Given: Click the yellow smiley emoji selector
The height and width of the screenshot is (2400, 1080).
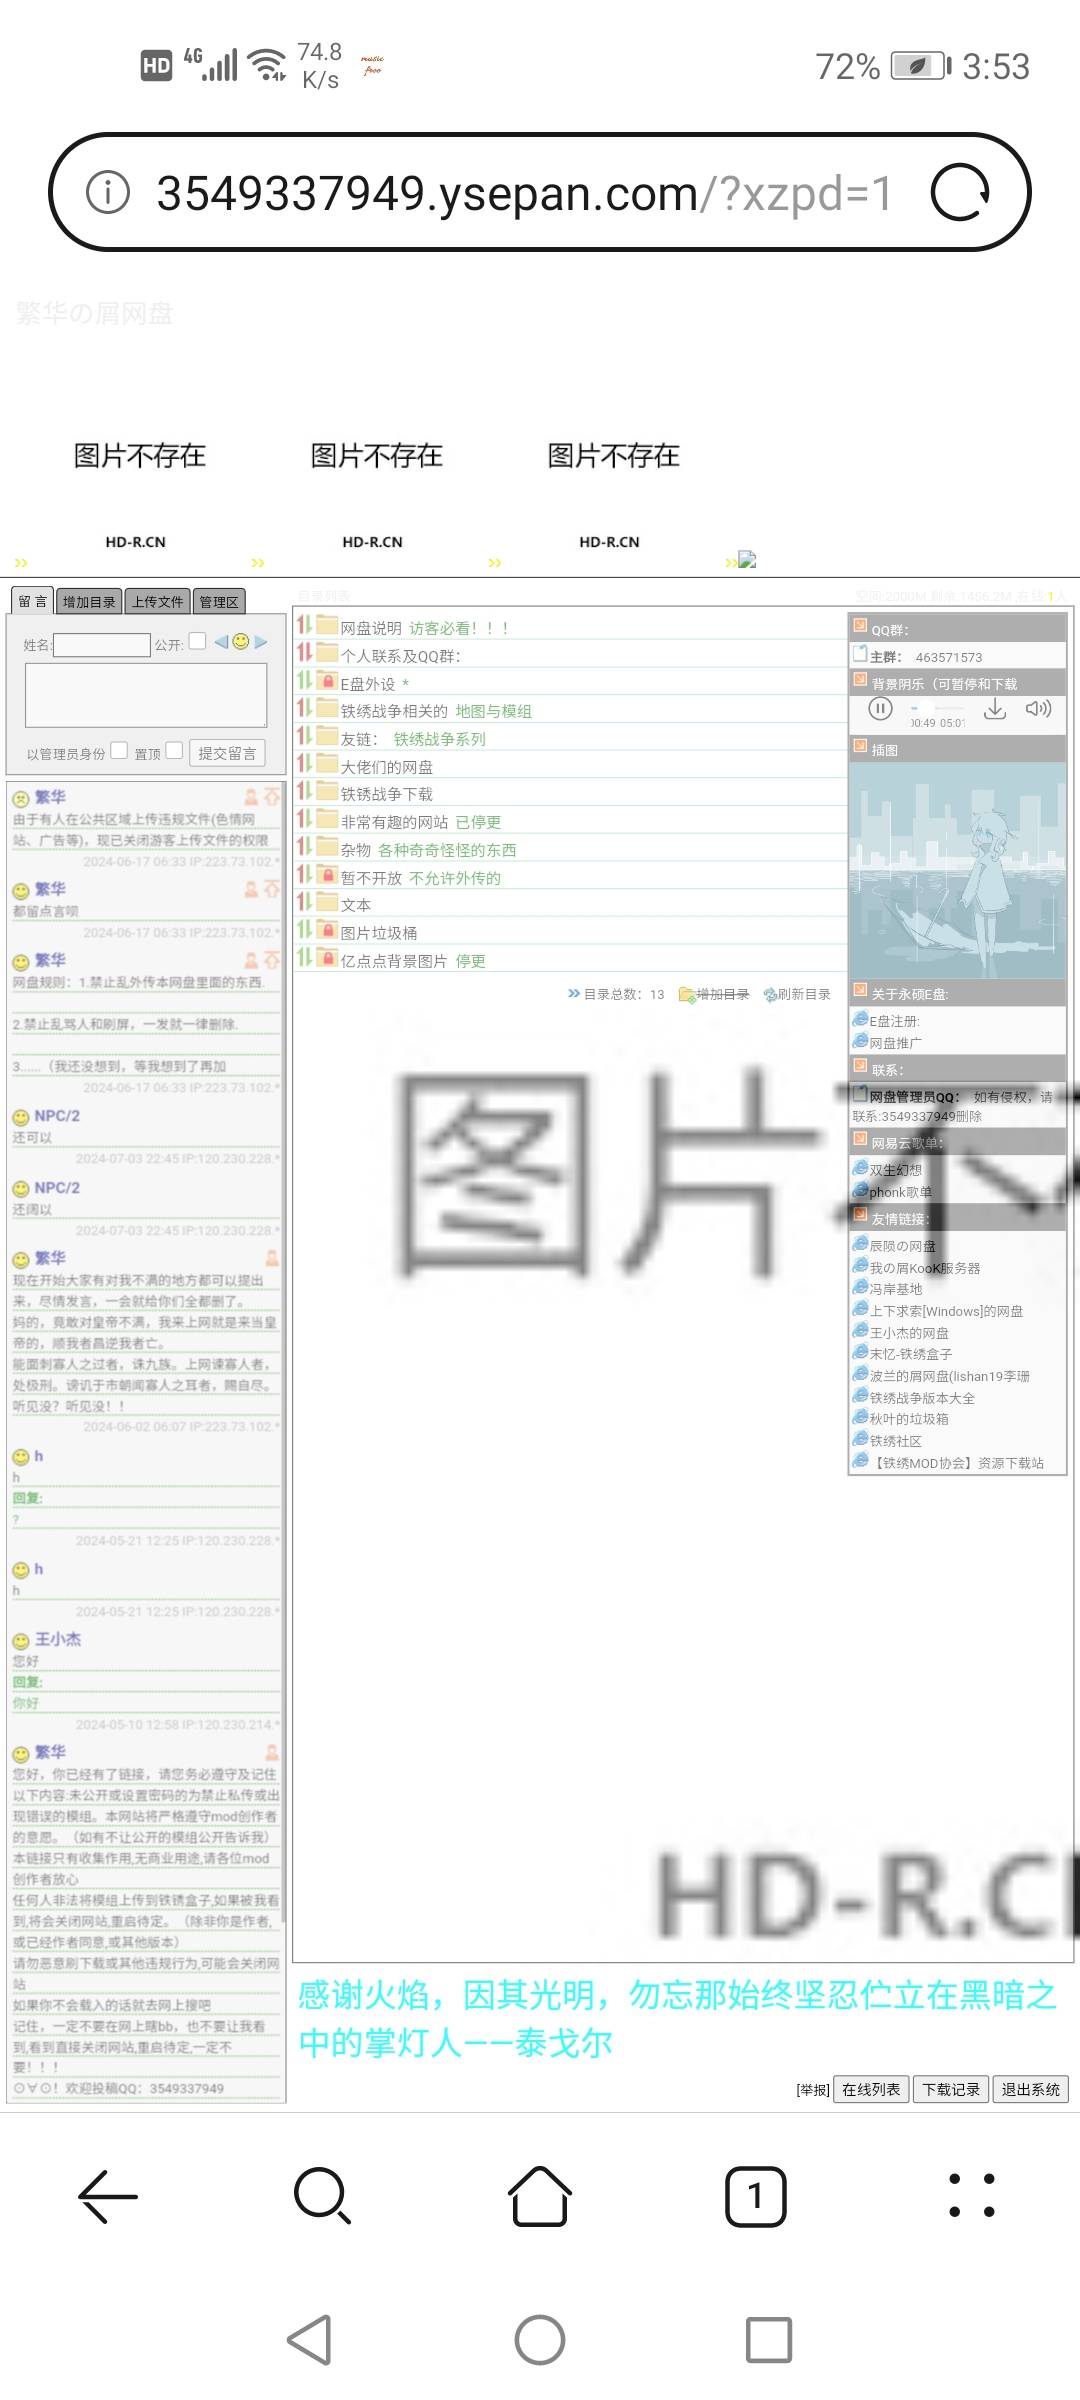Looking at the screenshot, I should point(241,642).
